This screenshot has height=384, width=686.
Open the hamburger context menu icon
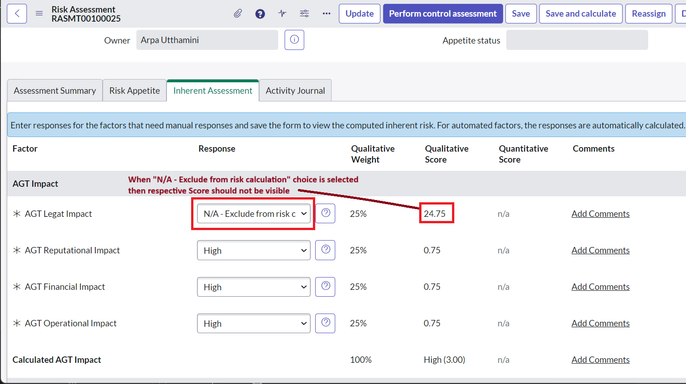pyautogui.click(x=39, y=14)
